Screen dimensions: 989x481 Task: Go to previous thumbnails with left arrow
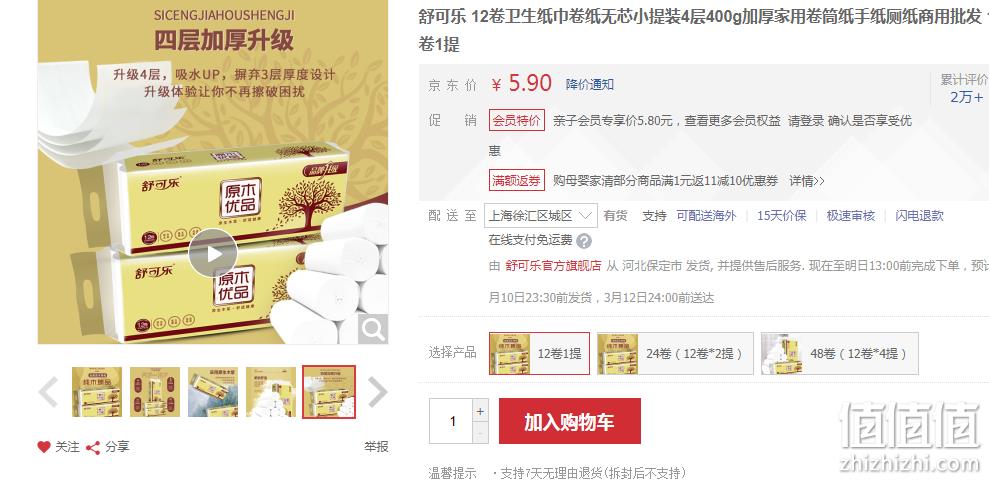[x=49, y=392]
